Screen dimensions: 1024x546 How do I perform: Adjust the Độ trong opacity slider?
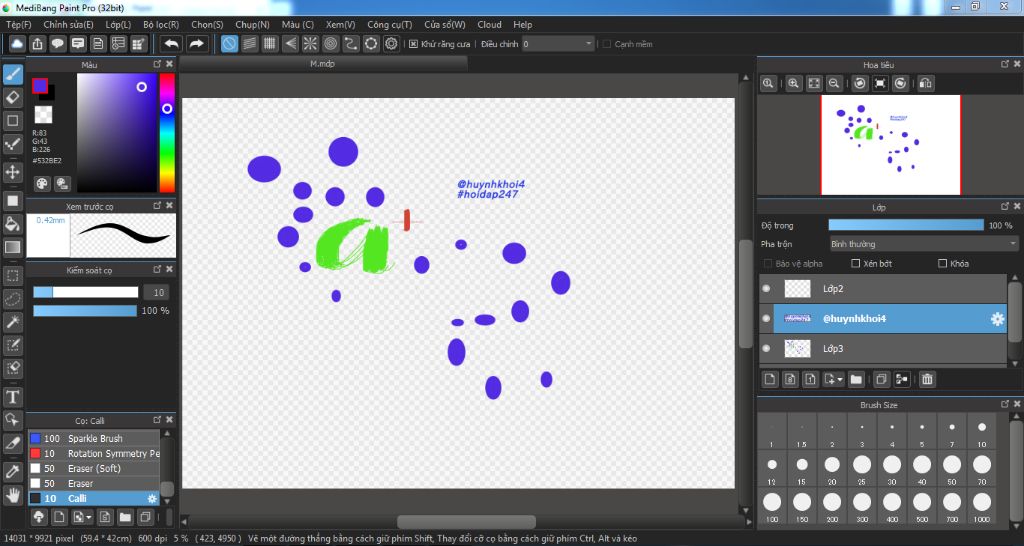pyautogui.click(x=906, y=225)
